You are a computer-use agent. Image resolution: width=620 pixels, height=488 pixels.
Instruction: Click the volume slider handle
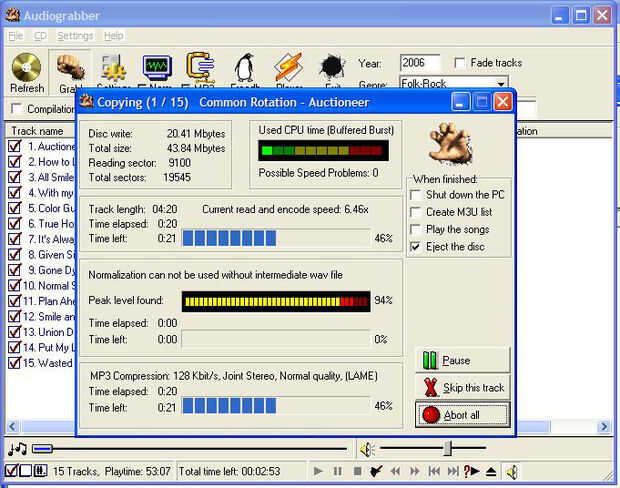click(x=448, y=448)
